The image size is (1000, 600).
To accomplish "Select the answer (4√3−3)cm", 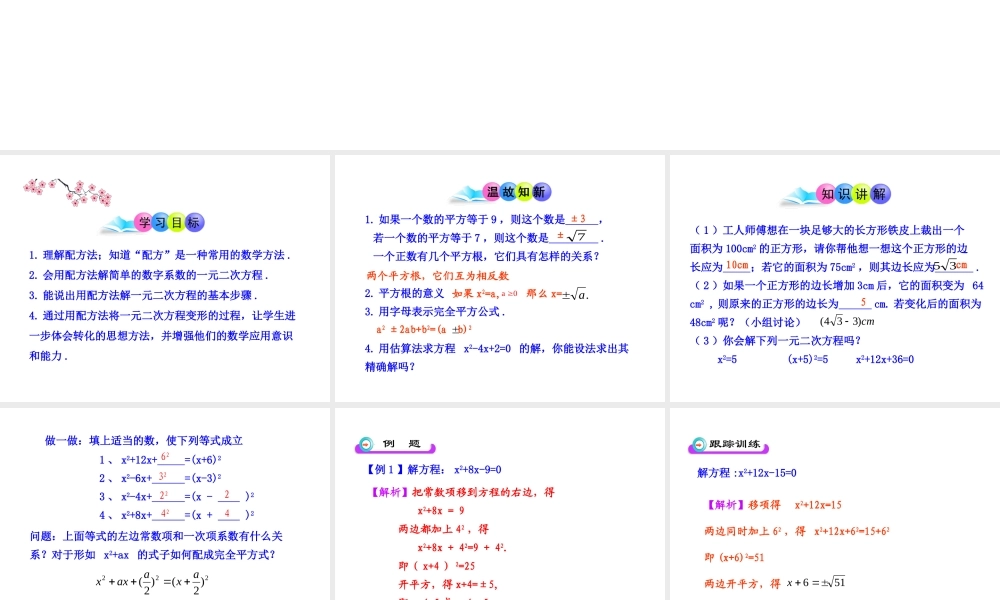I will tap(846, 321).
